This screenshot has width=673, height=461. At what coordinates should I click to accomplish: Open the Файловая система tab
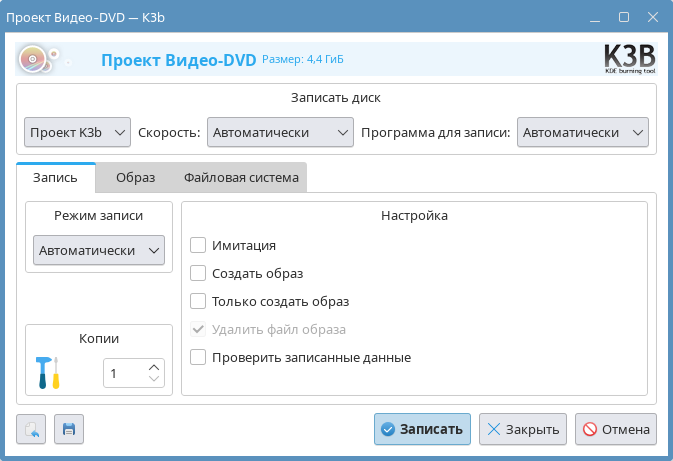point(241,178)
